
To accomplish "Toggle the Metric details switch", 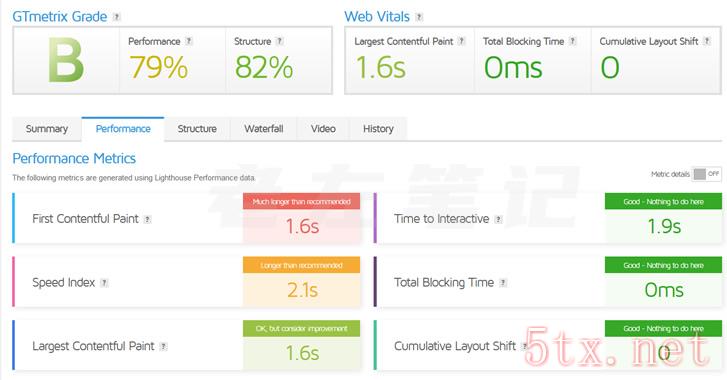I will click(706, 174).
